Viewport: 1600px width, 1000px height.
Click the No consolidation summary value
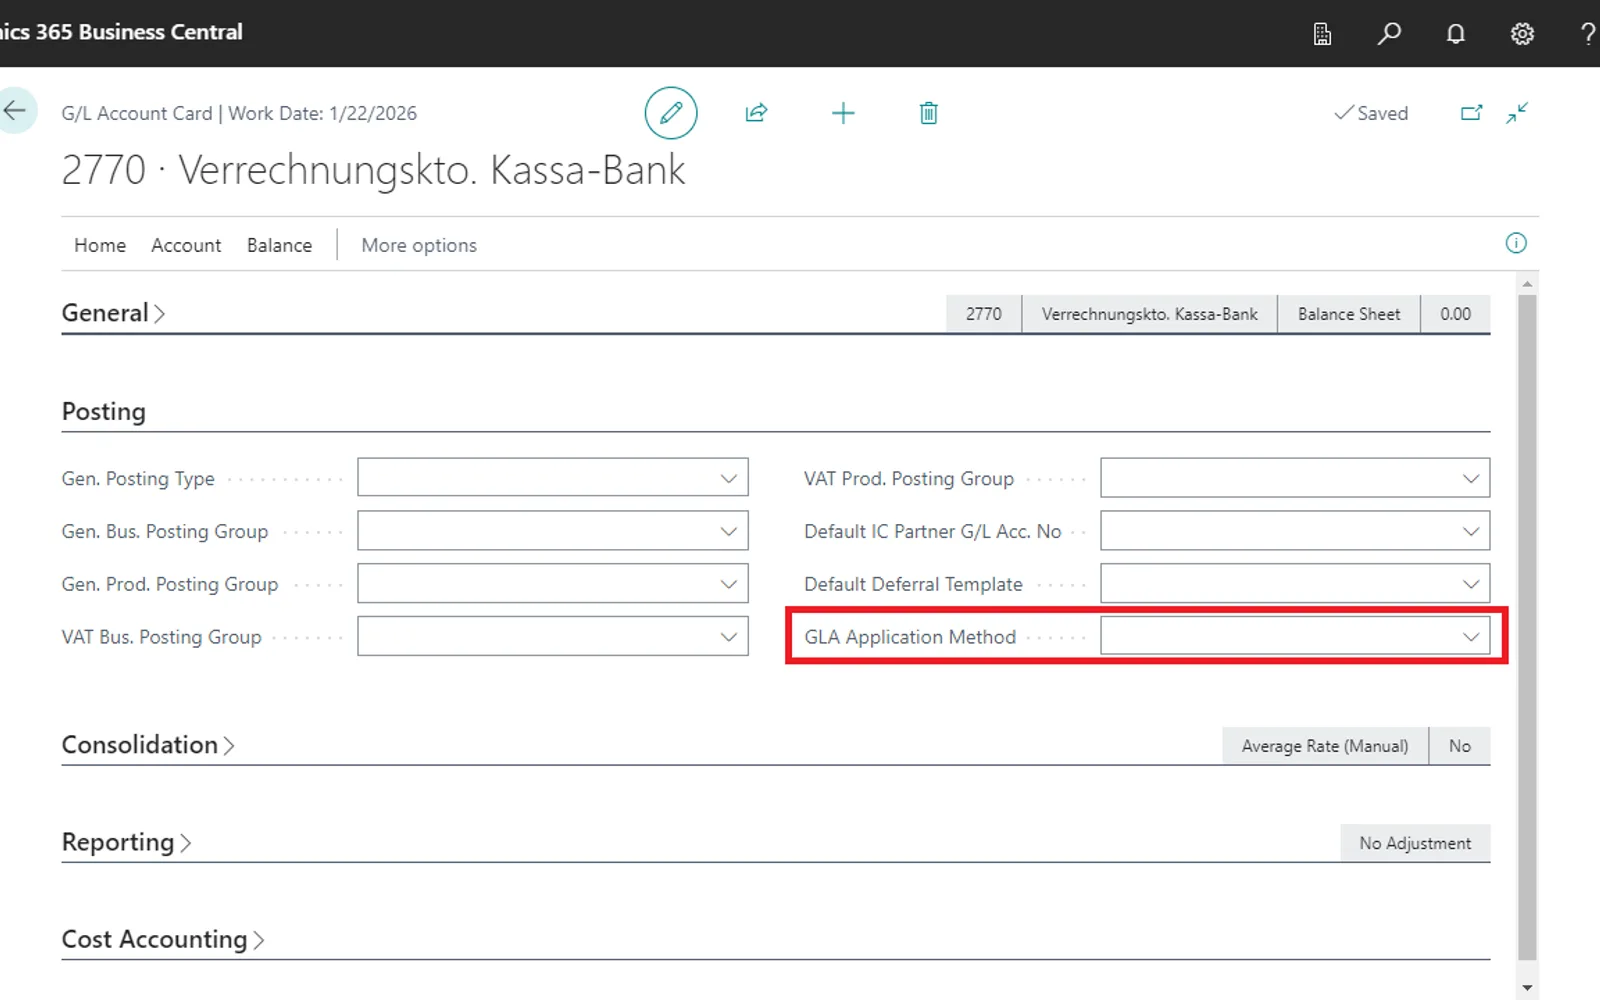pyautogui.click(x=1460, y=746)
